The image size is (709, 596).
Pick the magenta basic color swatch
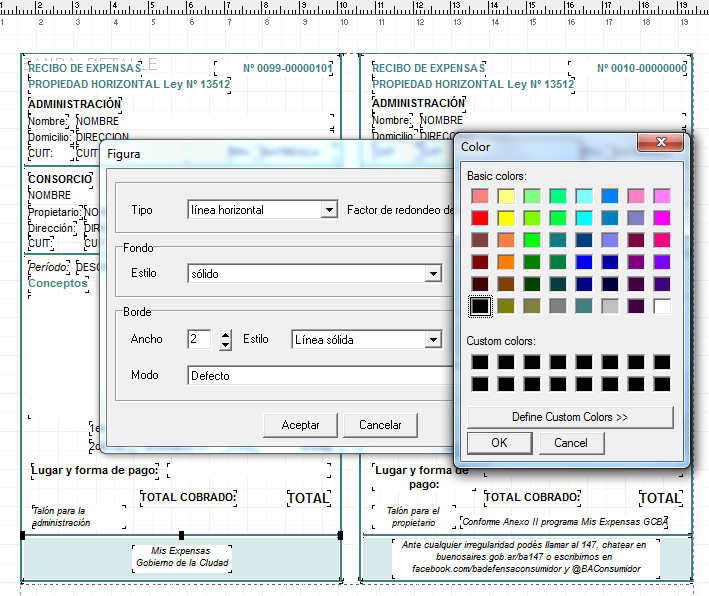click(661, 218)
